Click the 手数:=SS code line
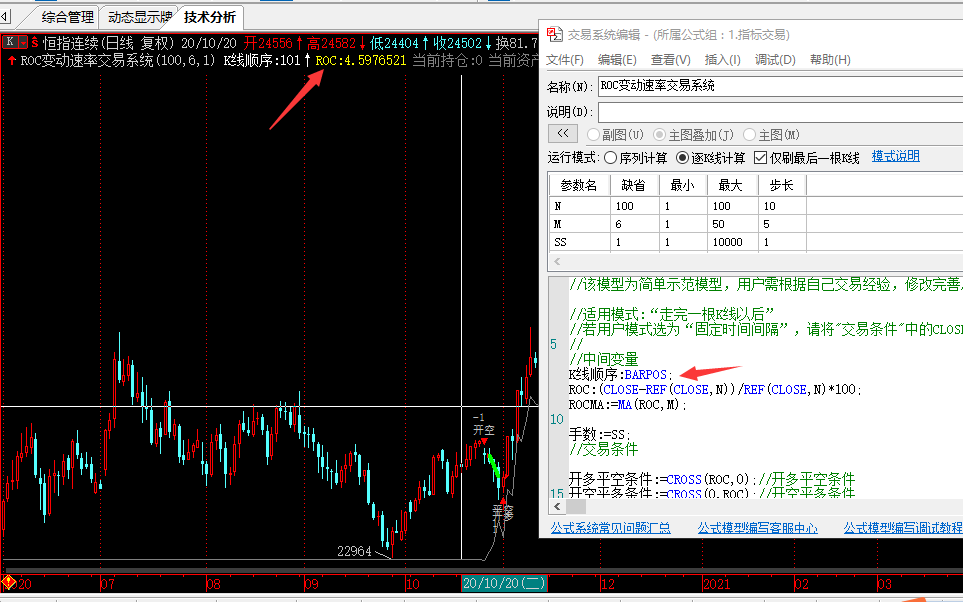Viewport: 963px width, 602px height. tap(599, 434)
